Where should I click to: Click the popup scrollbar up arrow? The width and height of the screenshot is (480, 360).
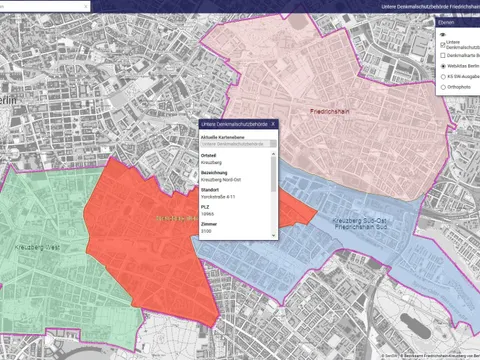coord(274,154)
